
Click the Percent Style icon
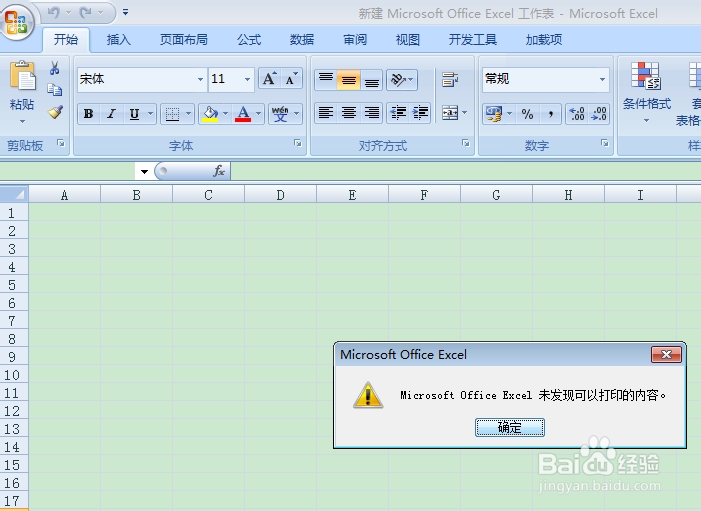pos(528,114)
